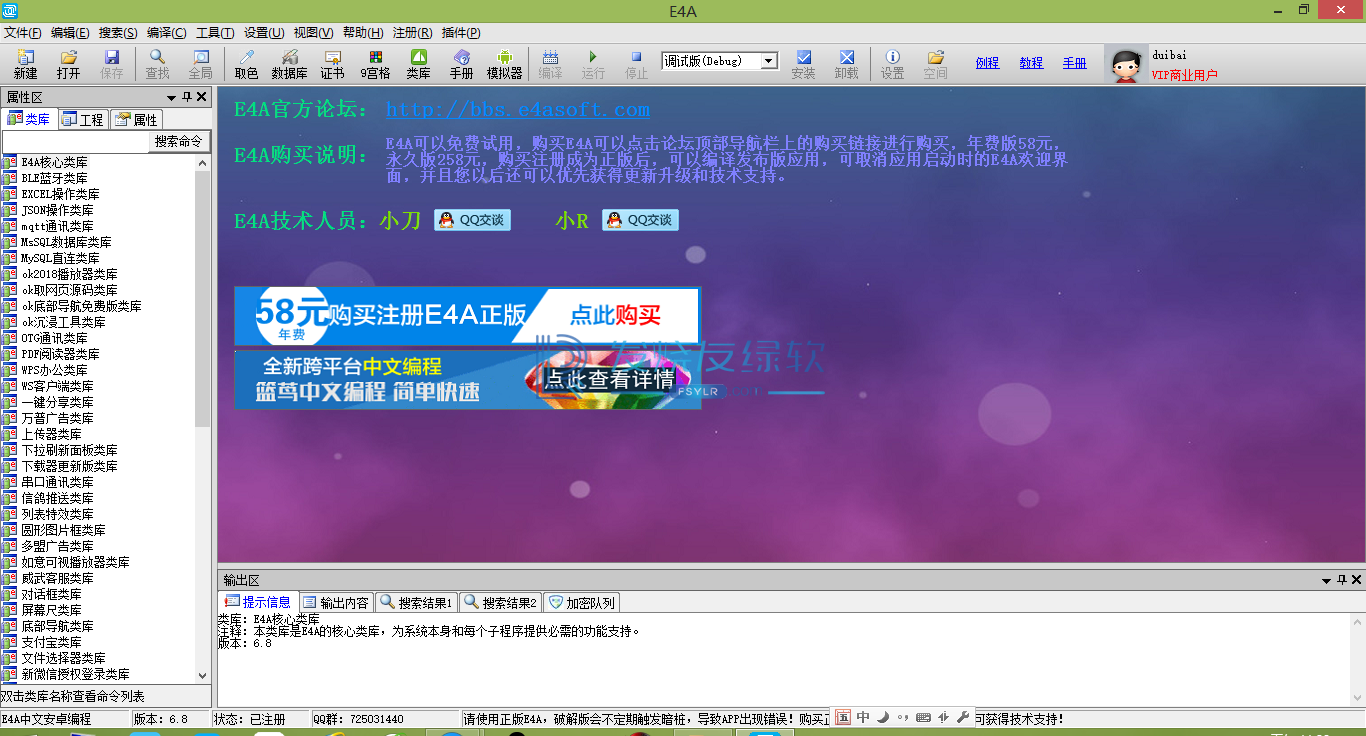1366x736 pixels.
Task: Click the 新建 (New) toolbar icon
Action: (x=25, y=64)
